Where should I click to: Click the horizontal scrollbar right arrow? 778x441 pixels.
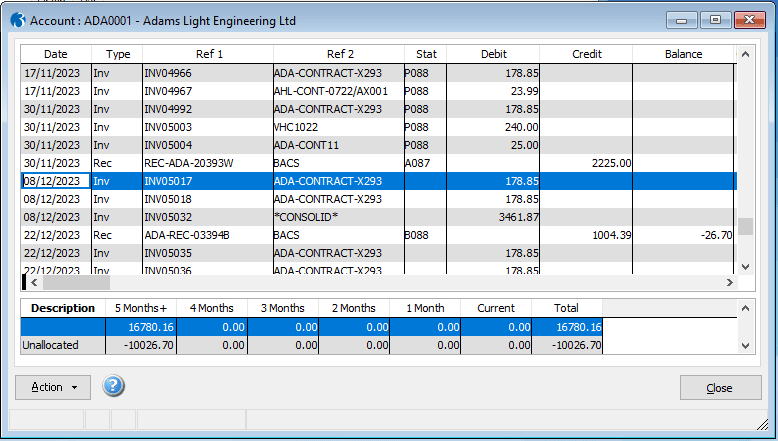pos(728,284)
